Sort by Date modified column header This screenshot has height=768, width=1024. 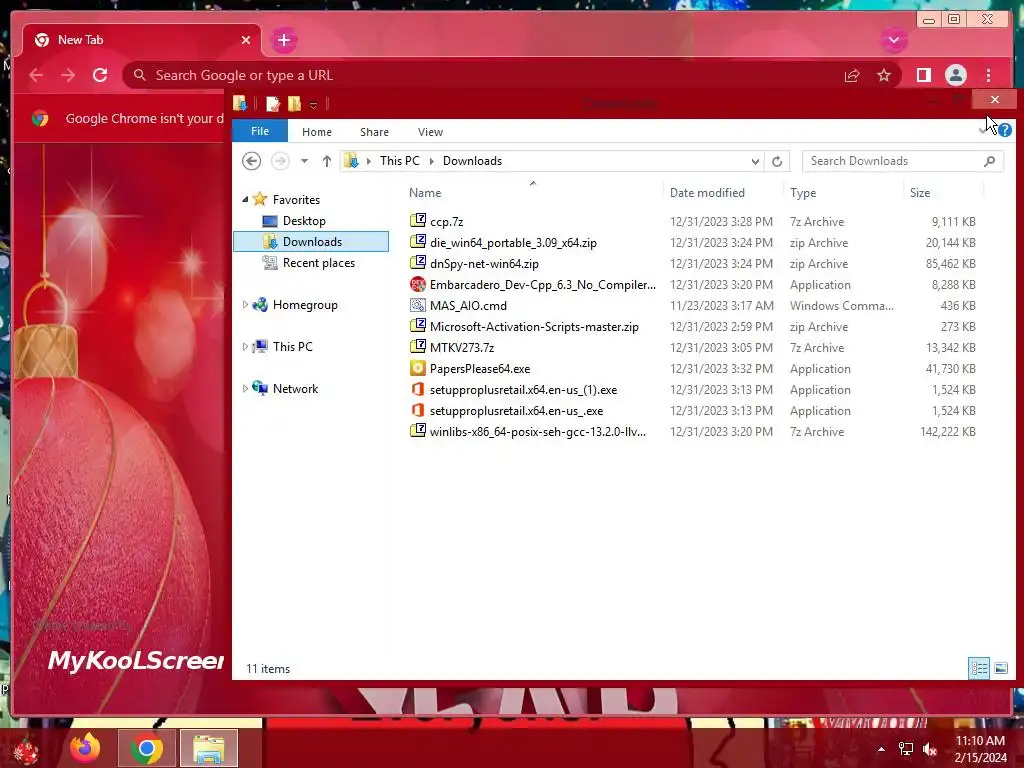coord(707,193)
